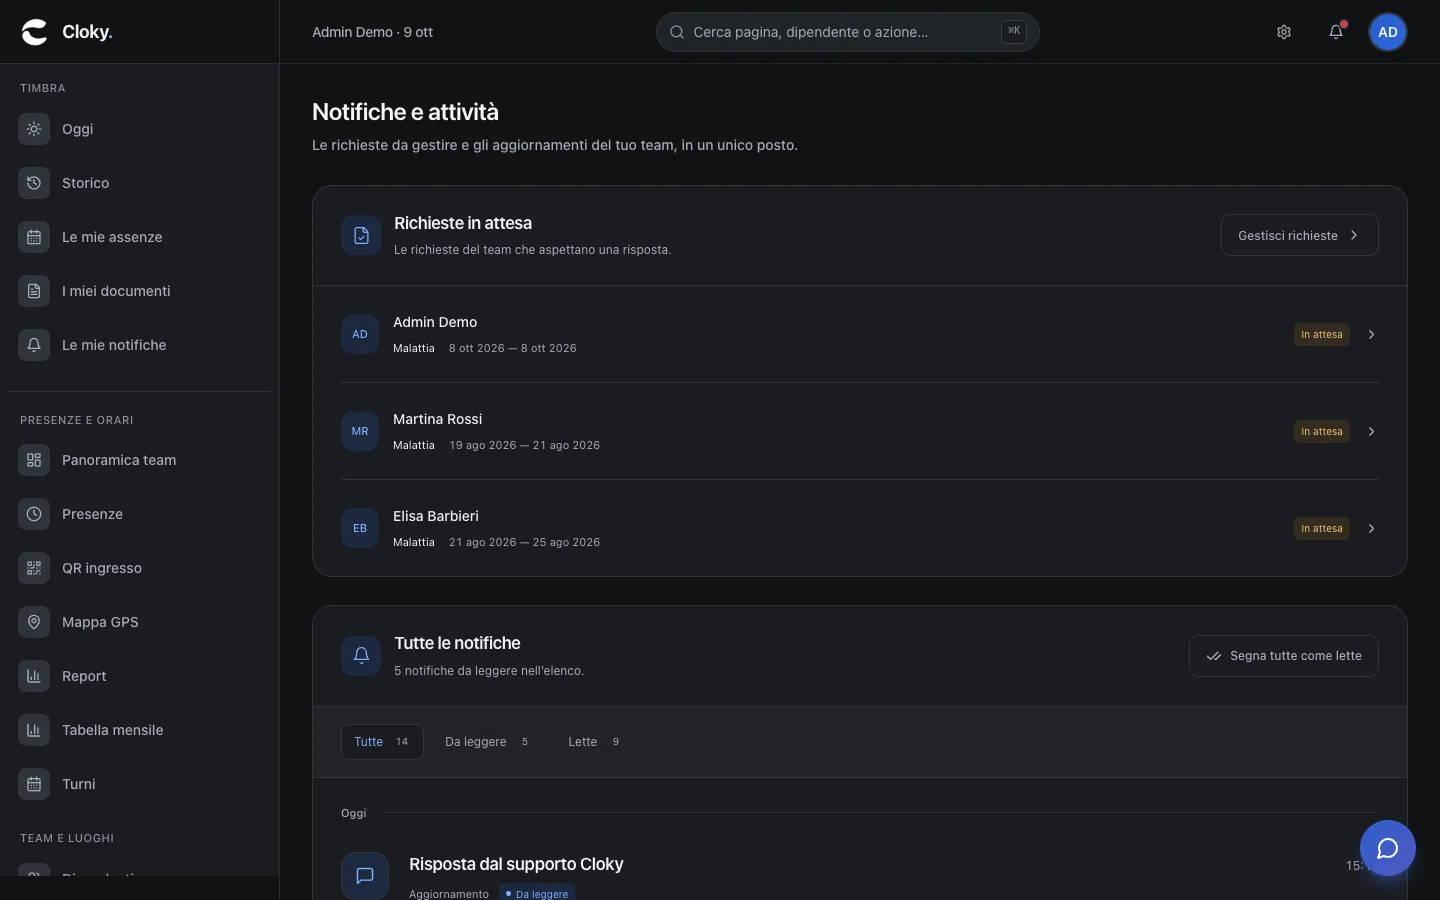1440x900 pixels.
Task: Select the Le mie assenze calendar icon
Action: point(34,237)
